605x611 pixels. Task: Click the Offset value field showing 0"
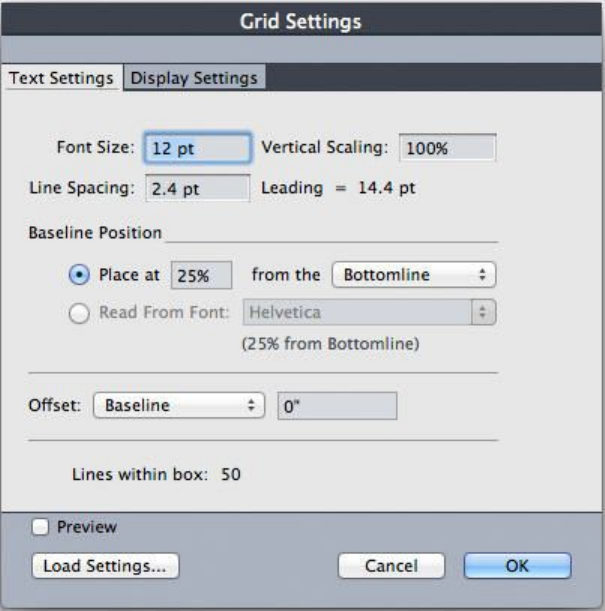(337, 406)
